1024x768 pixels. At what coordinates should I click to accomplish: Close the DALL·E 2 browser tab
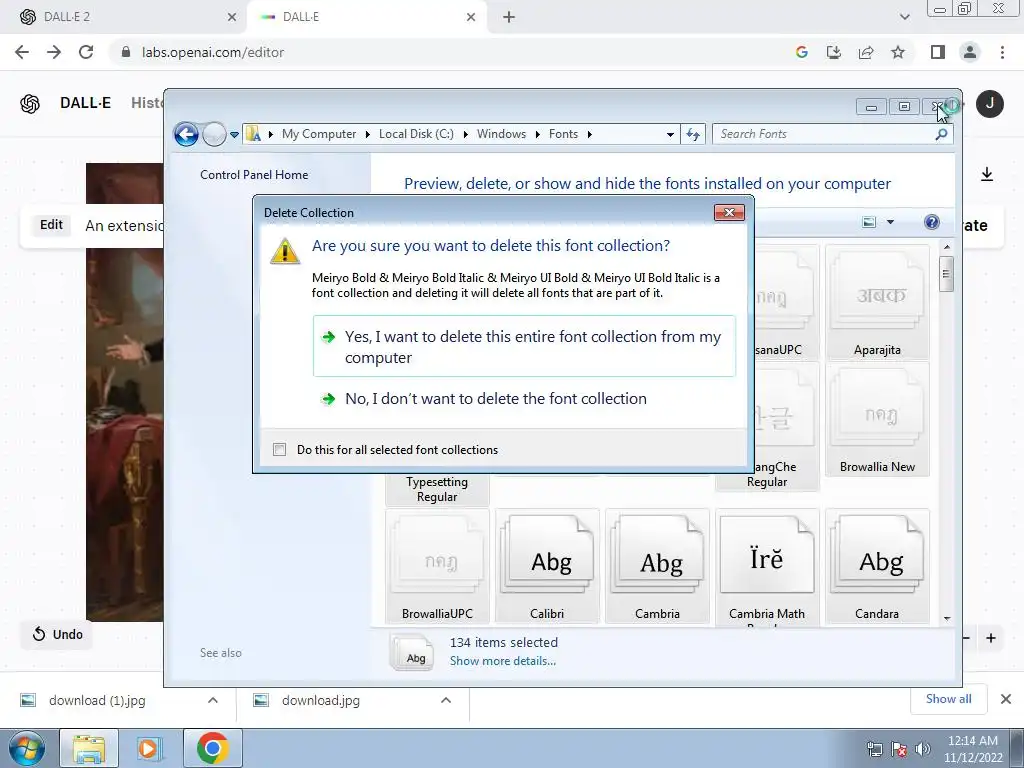(231, 17)
